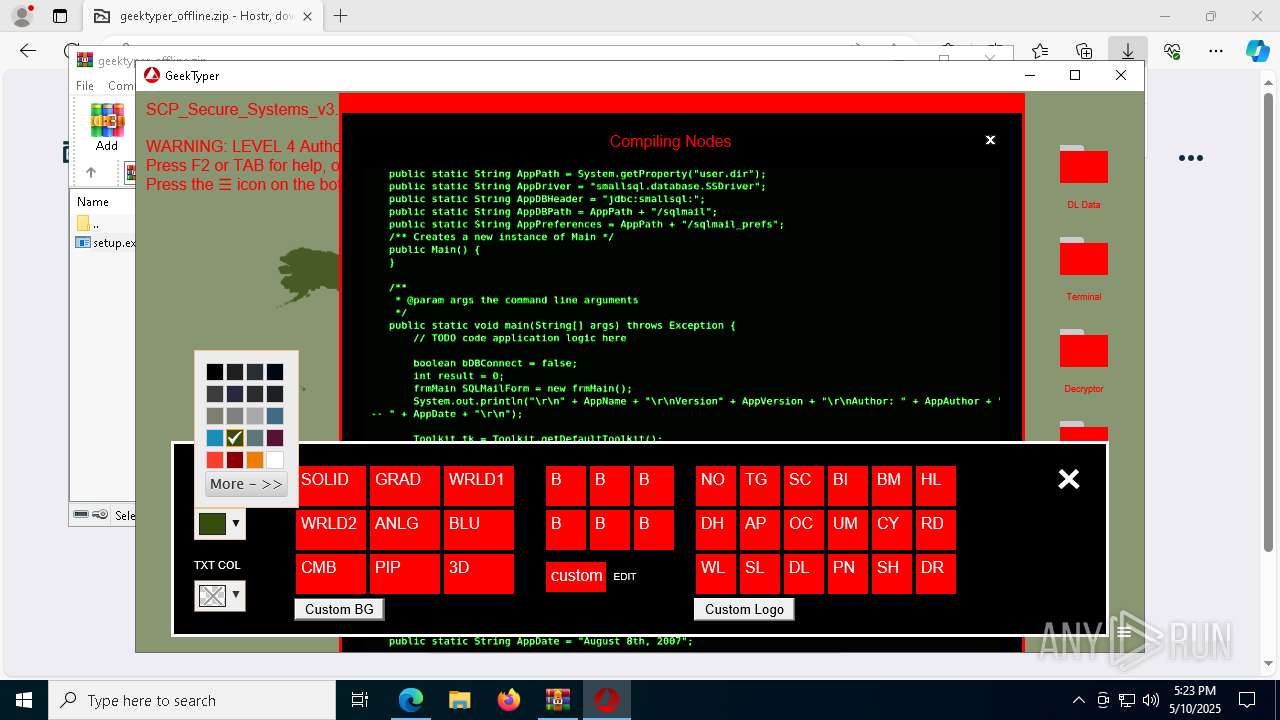Screen dimensions: 1280x720
Task: Select PIP background style
Action: (405, 573)
